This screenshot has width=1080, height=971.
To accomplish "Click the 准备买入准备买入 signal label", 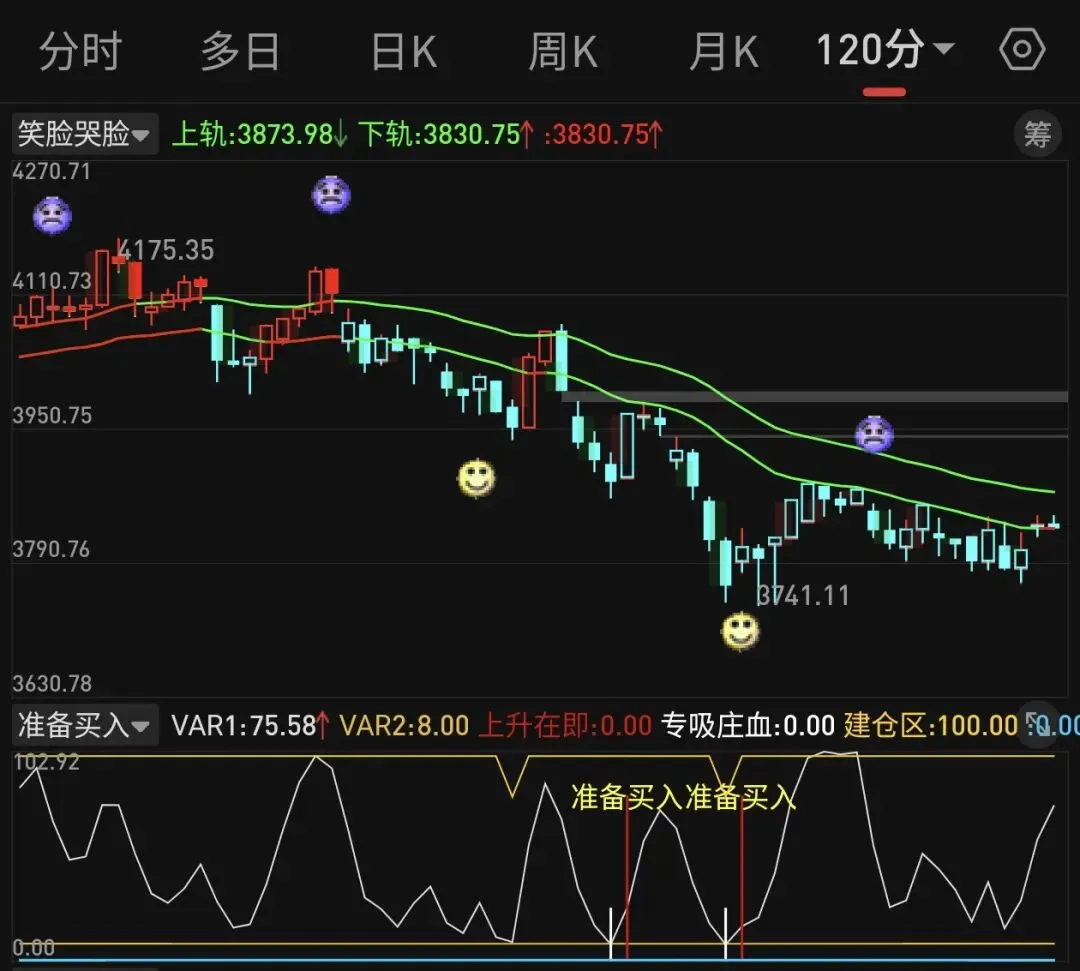I will pos(683,797).
